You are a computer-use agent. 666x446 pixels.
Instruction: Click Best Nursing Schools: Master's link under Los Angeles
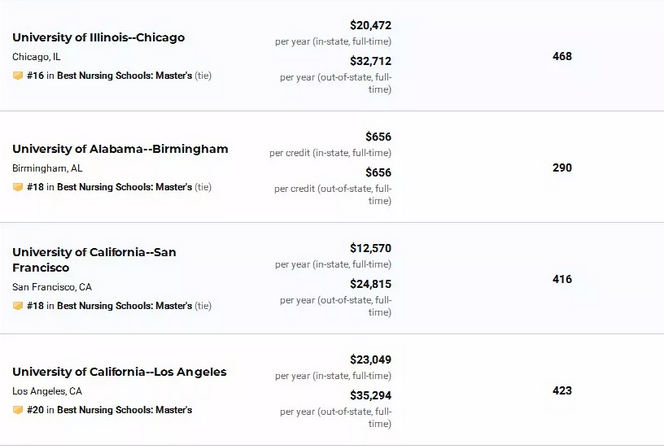tap(124, 410)
